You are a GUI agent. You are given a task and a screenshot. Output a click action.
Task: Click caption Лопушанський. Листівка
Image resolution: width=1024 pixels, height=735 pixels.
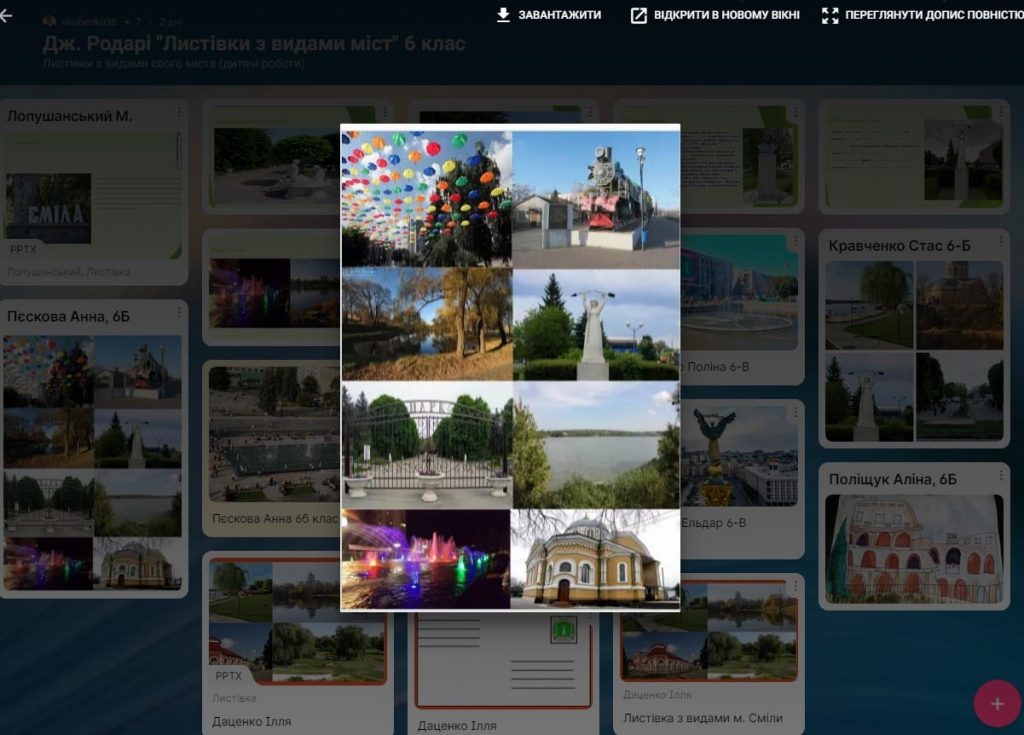(x=69, y=271)
